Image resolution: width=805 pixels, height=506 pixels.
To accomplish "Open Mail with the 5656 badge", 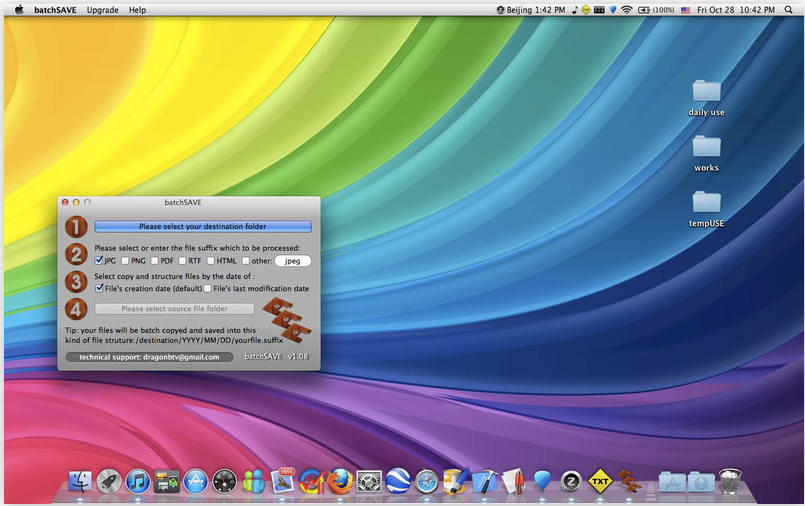I will point(283,481).
